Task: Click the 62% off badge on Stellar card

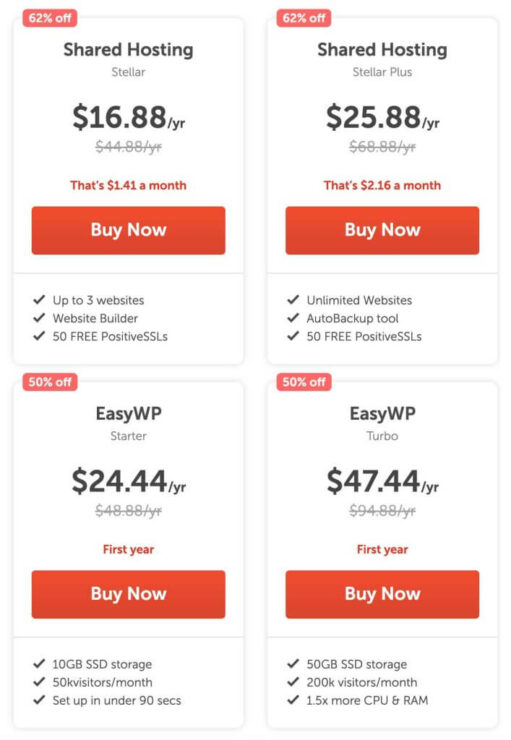Action: coord(50,18)
